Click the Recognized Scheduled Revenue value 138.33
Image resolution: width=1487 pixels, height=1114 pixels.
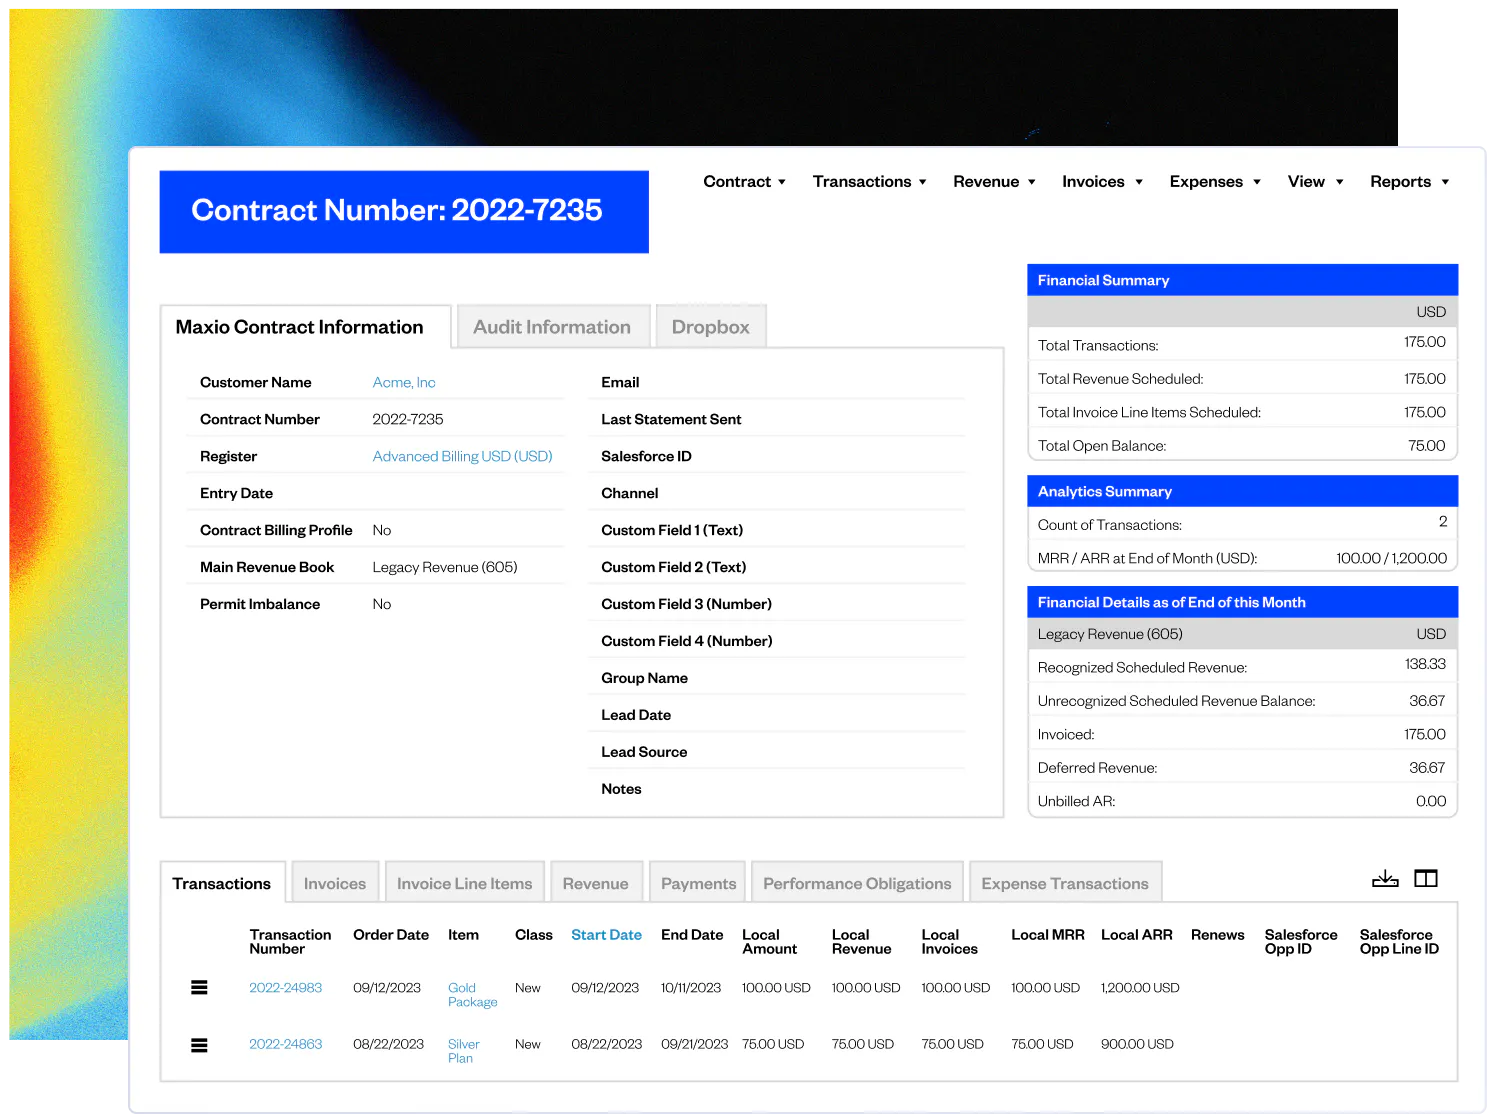point(1425,665)
